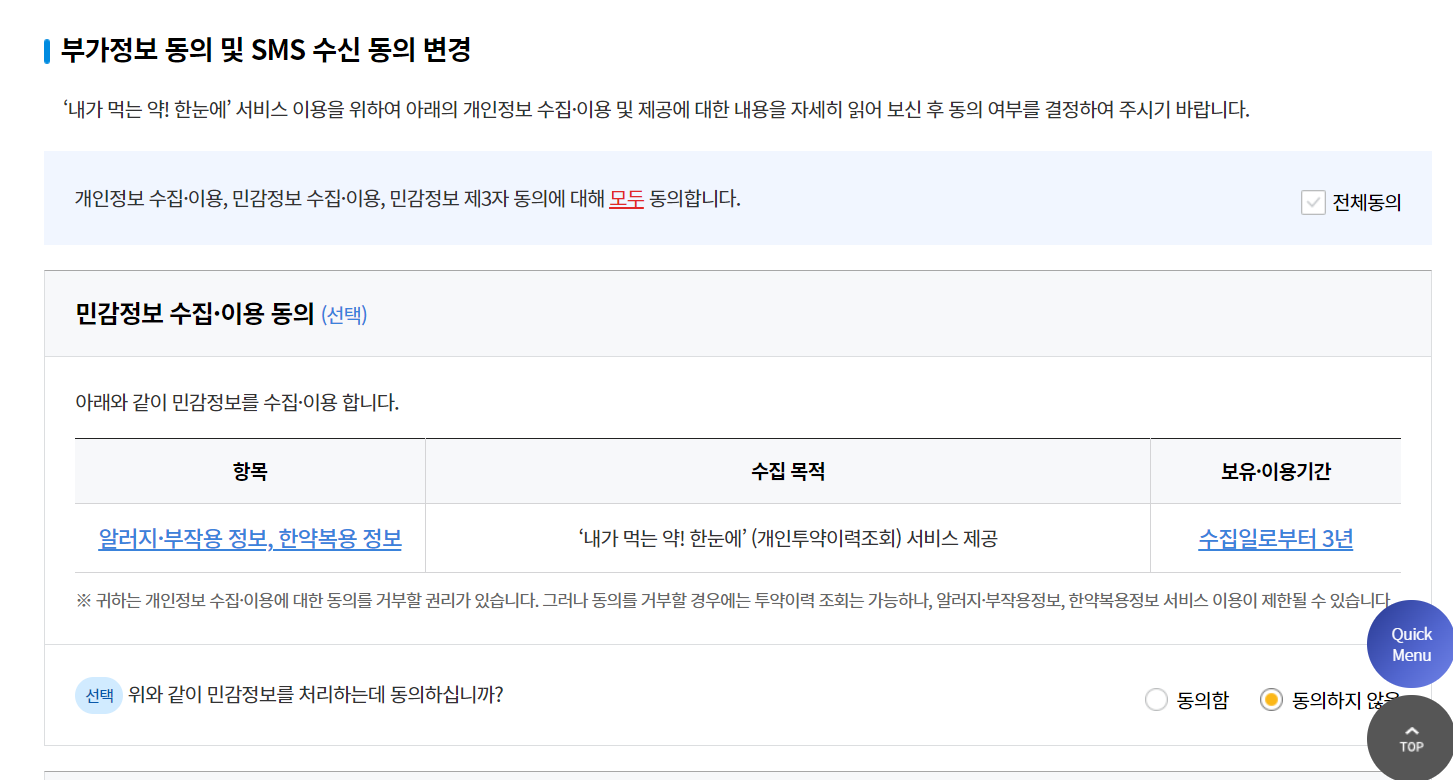Enable the 전체동의 checkbox
This screenshot has height=780, width=1453.
coord(1313,202)
